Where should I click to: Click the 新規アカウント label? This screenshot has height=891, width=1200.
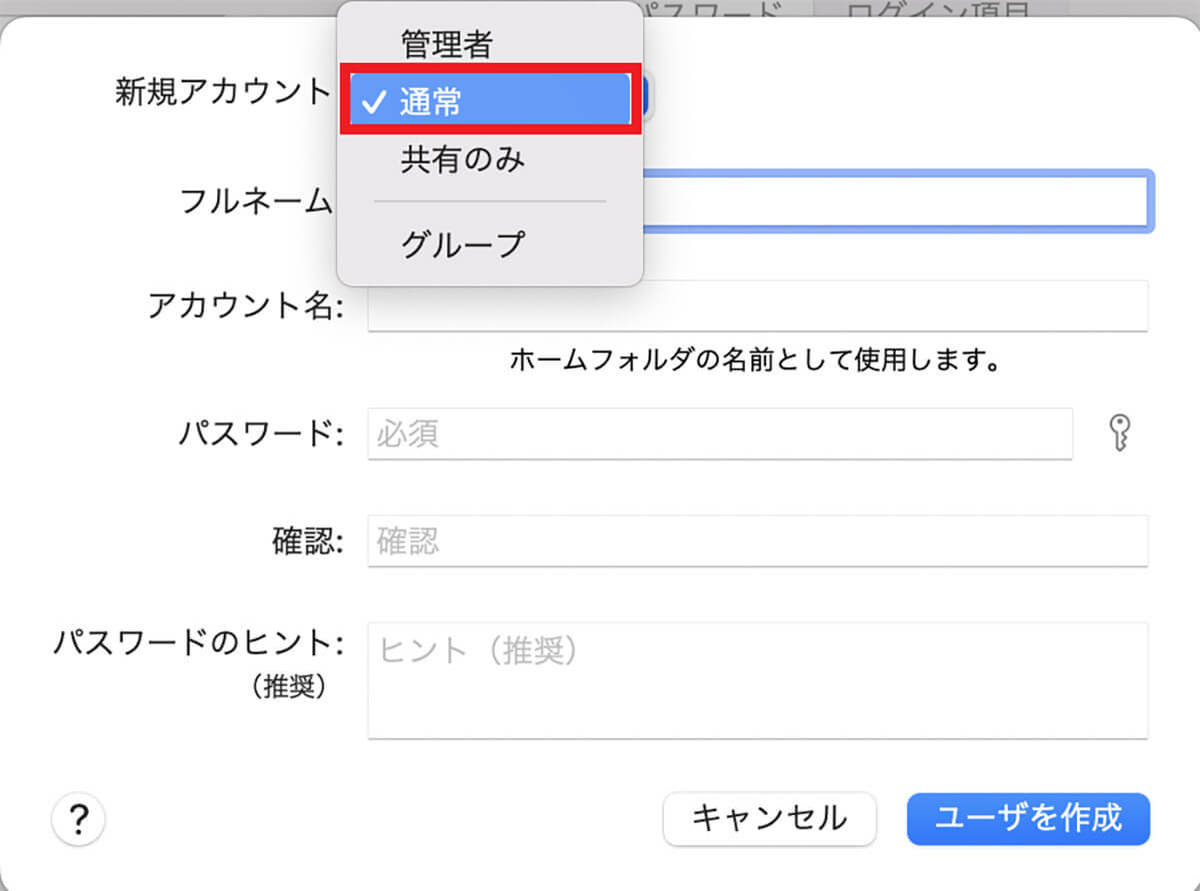tap(223, 92)
